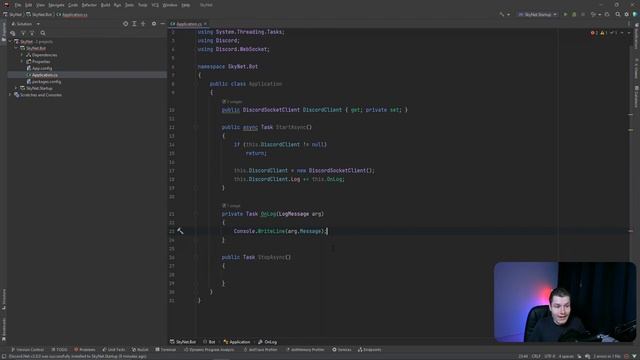Open the Services tool window

point(342,350)
